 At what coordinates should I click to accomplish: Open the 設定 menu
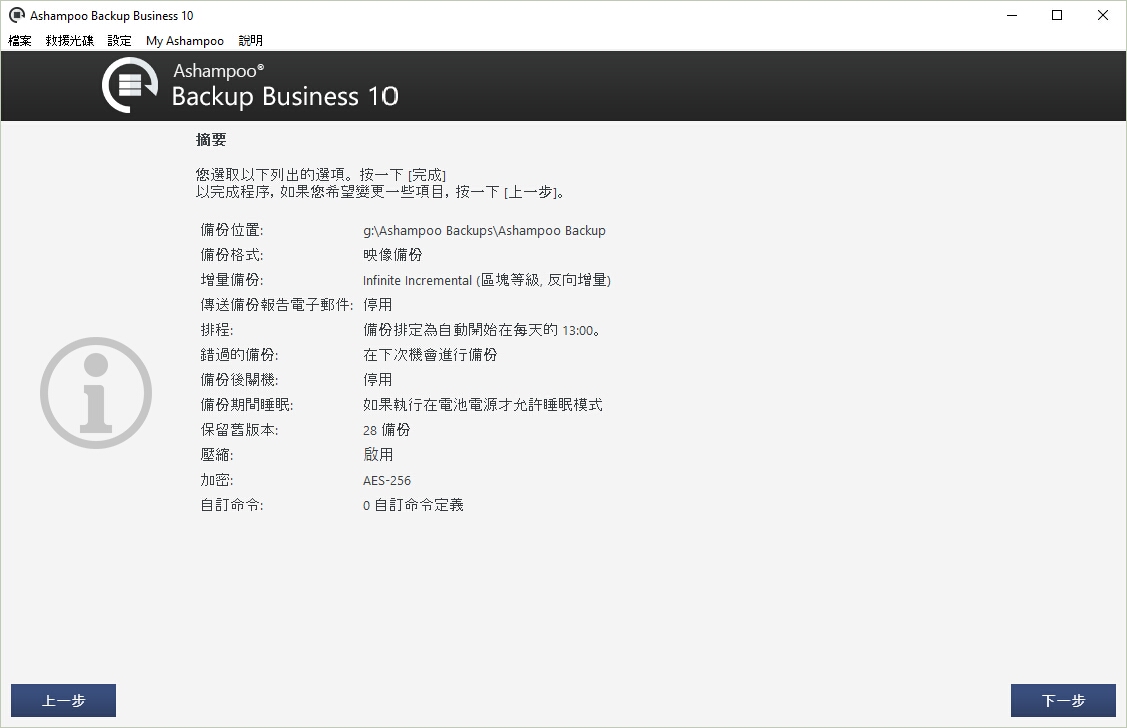tap(119, 41)
